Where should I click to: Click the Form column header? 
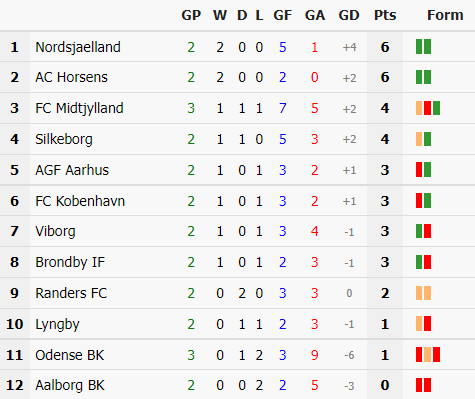(445, 15)
